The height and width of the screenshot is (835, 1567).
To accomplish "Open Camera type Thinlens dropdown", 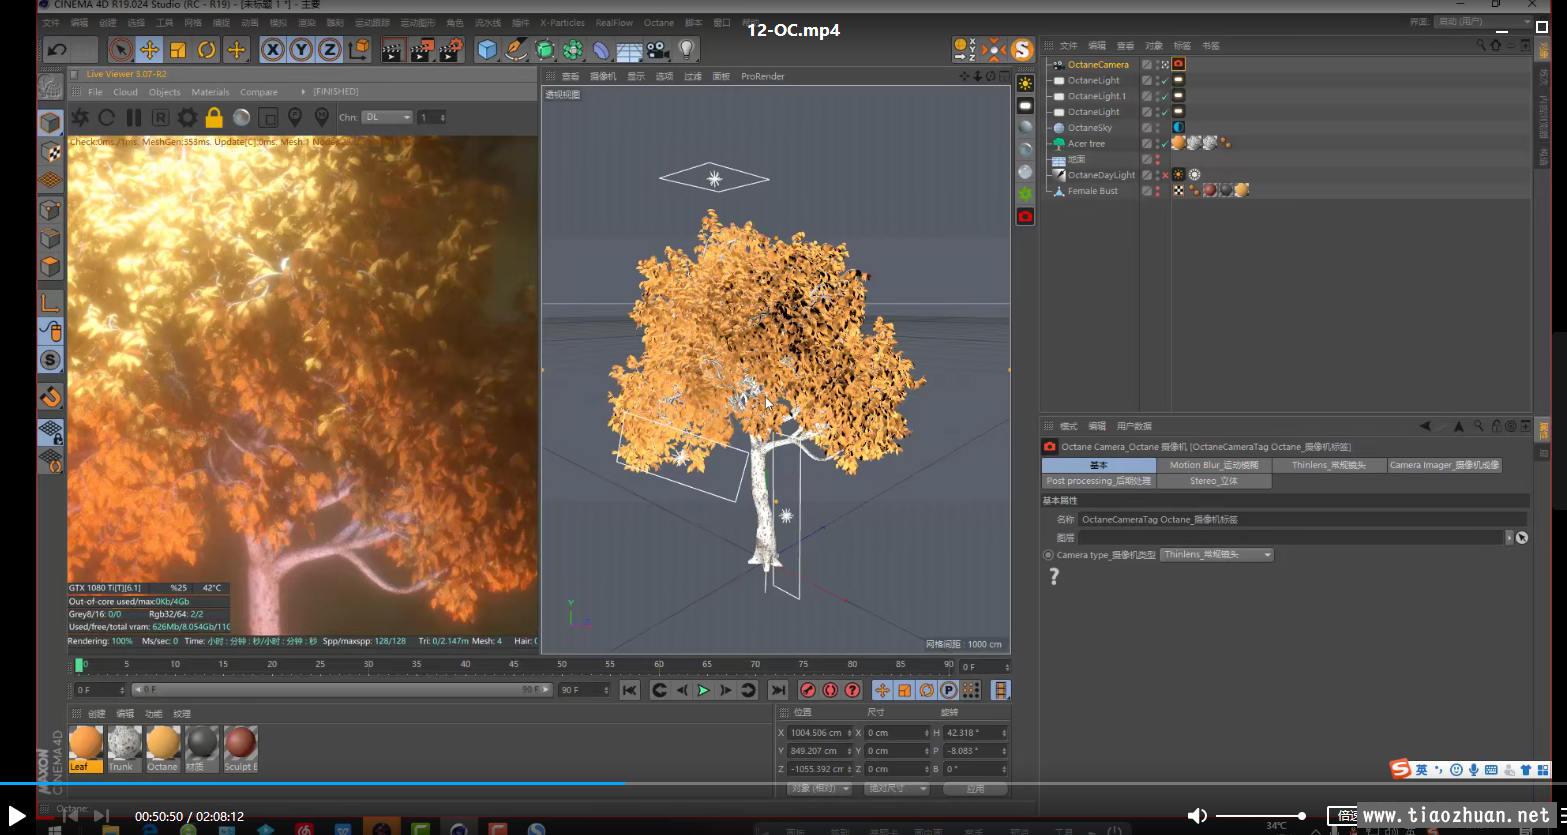I will [1217, 554].
